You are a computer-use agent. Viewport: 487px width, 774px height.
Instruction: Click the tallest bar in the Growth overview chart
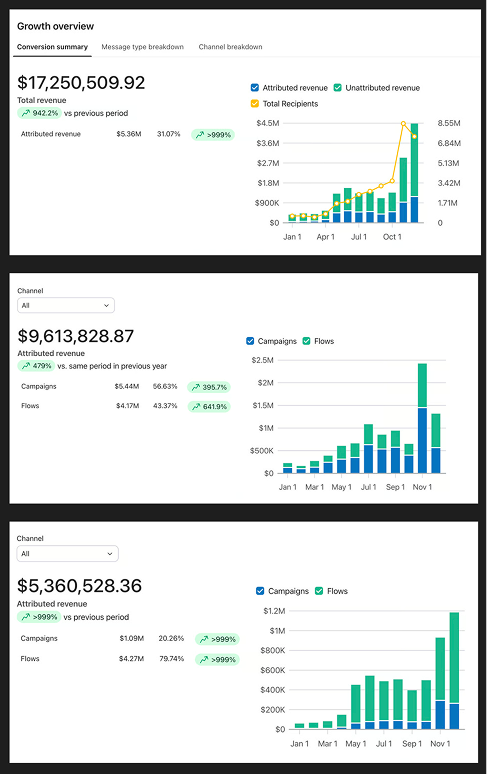tap(414, 173)
